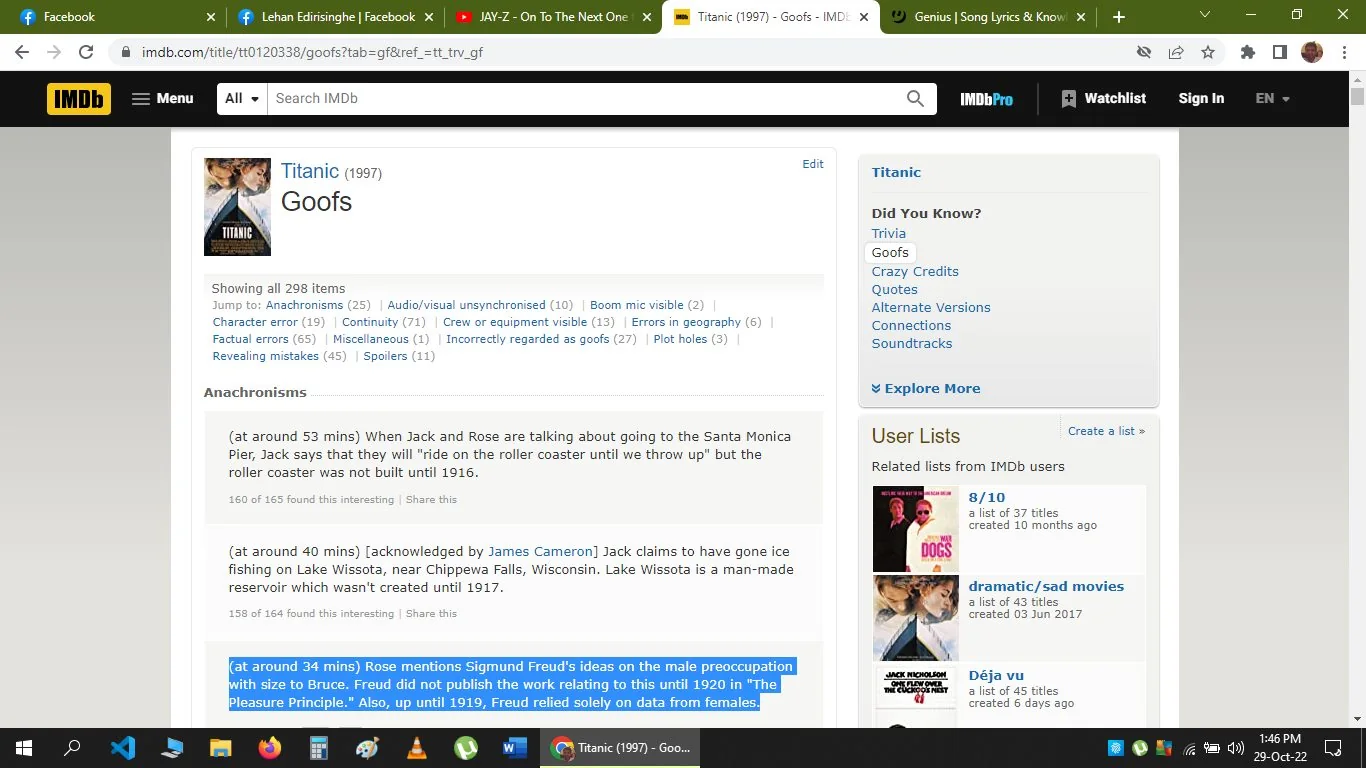Switch to the Lehan Edirisinghe Facebook tab
Image resolution: width=1366 pixels, height=768 pixels.
334,17
